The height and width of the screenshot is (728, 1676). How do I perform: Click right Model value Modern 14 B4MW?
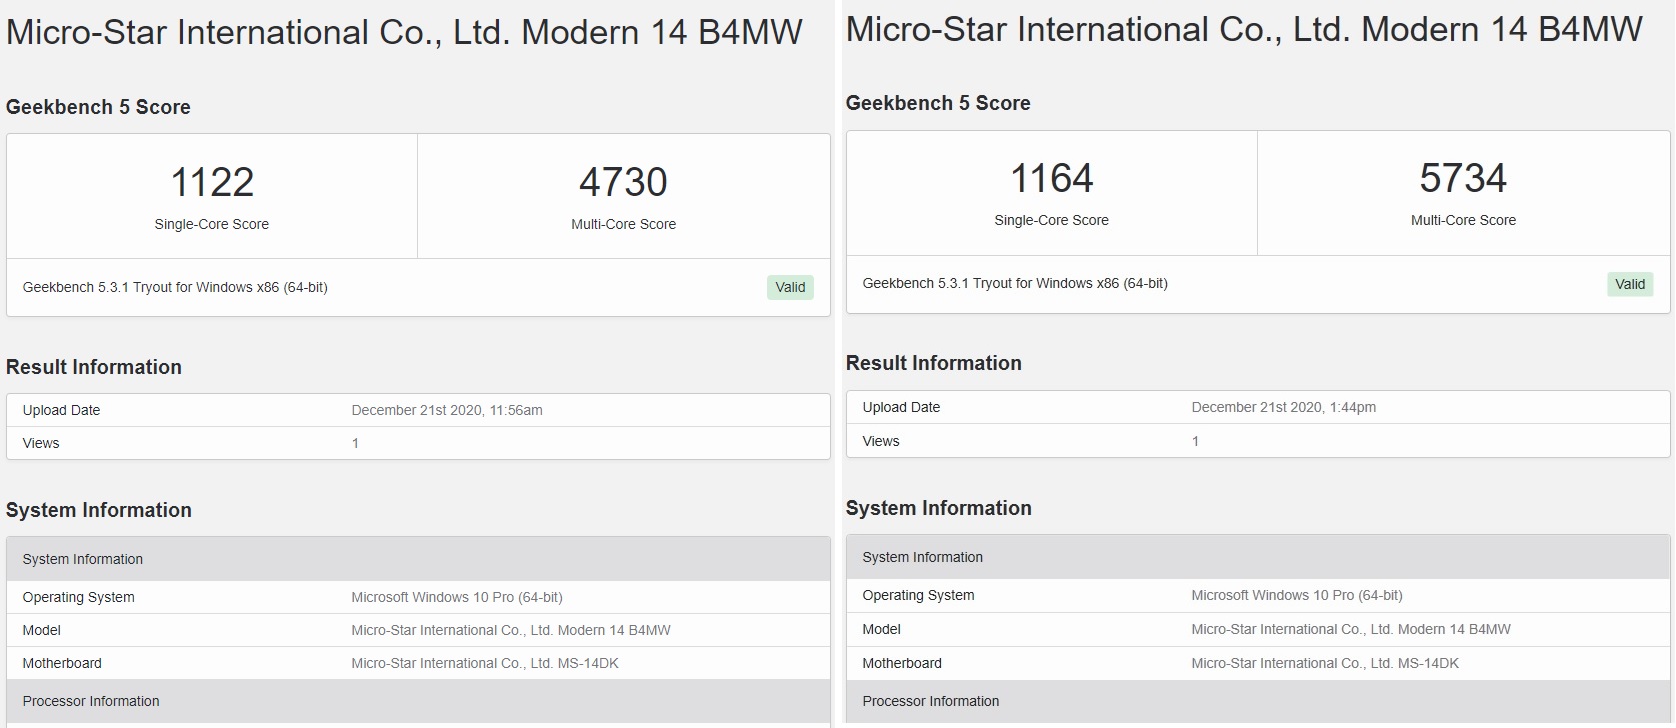1351,629
